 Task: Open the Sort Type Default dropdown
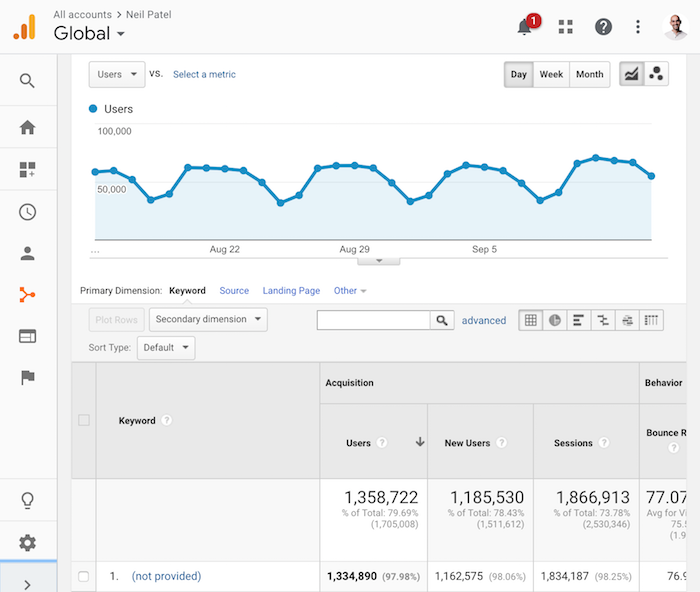click(x=166, y=347)
